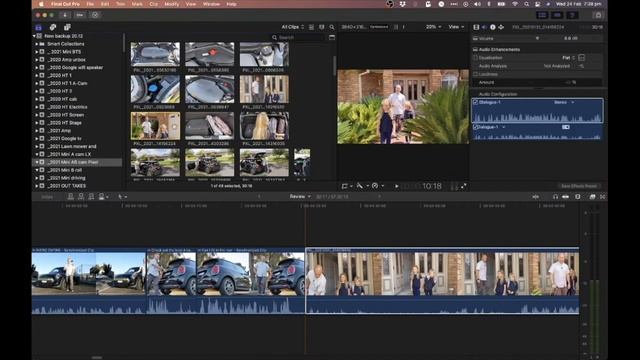Open the Flat equalization preset dropdown
640x360 pixels.
tap(569, 58)
